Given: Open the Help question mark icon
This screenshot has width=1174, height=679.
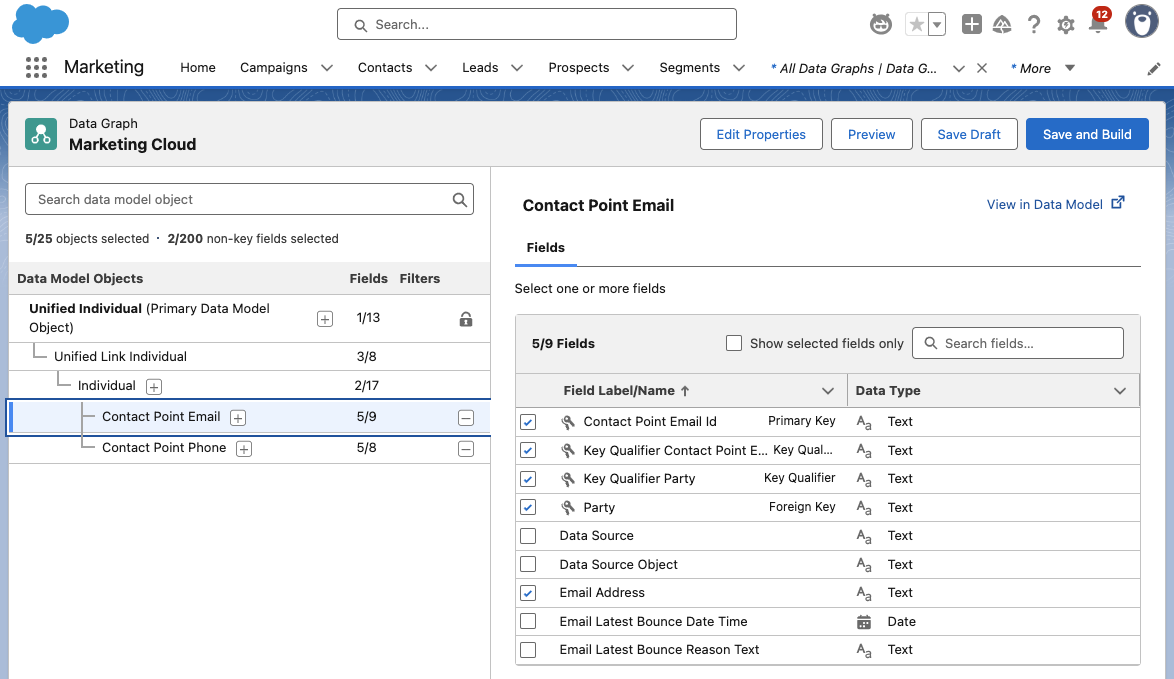Looking at the screenshot, I should [1034, 25].
